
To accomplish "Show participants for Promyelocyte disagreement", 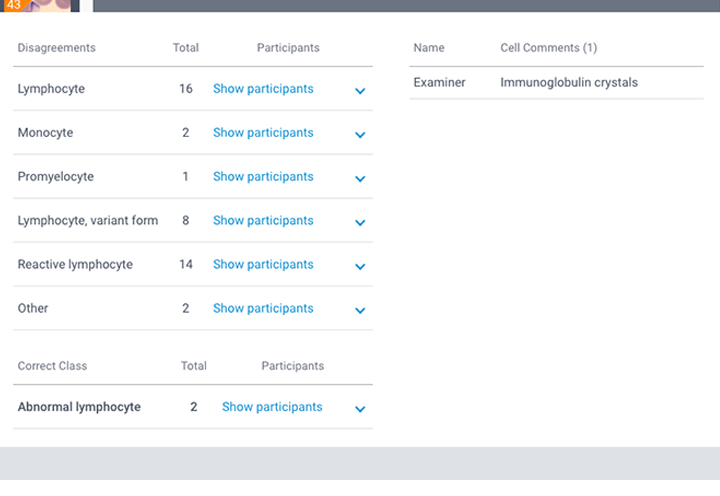I will click(263, 177).
